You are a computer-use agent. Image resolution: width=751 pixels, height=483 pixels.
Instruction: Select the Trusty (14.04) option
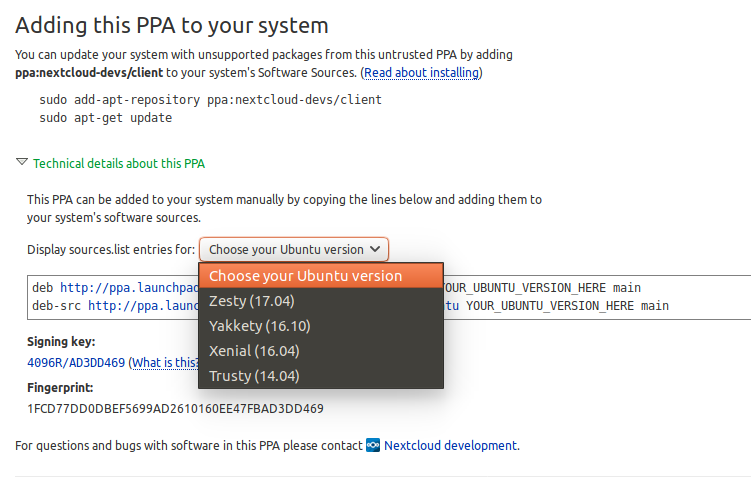pyautogui.click(x=254, y=376)
